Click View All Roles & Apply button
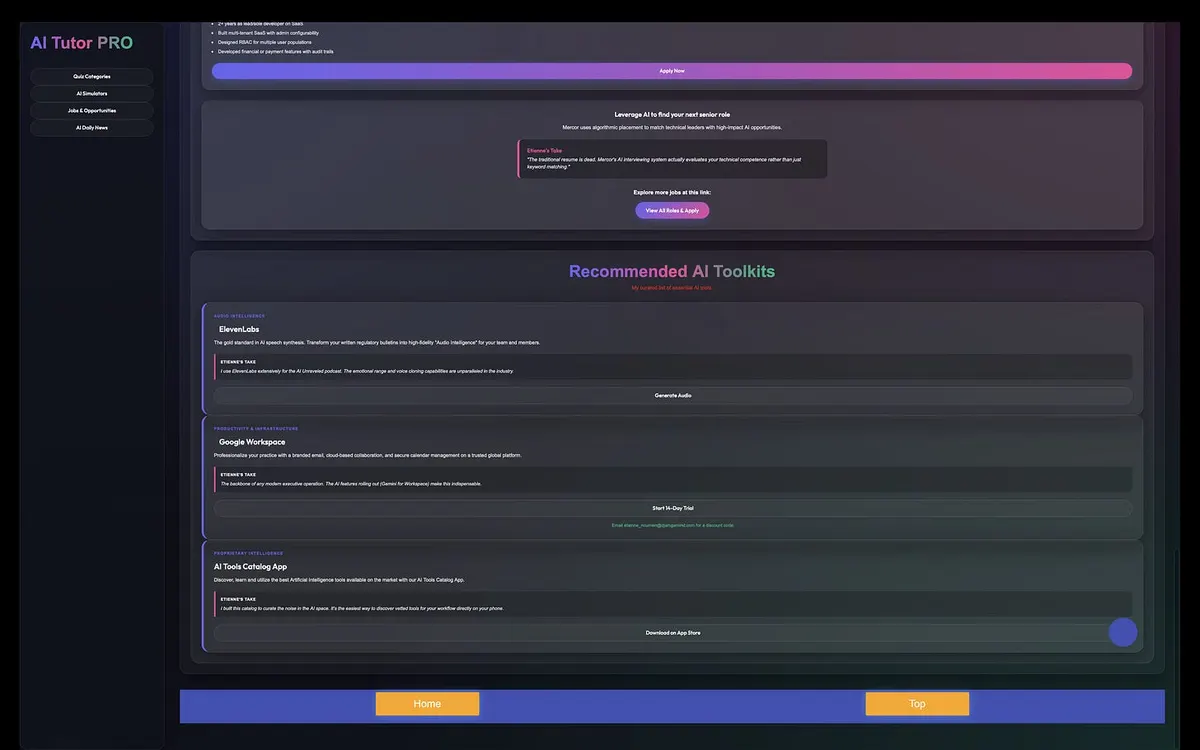 pos(672,210)
